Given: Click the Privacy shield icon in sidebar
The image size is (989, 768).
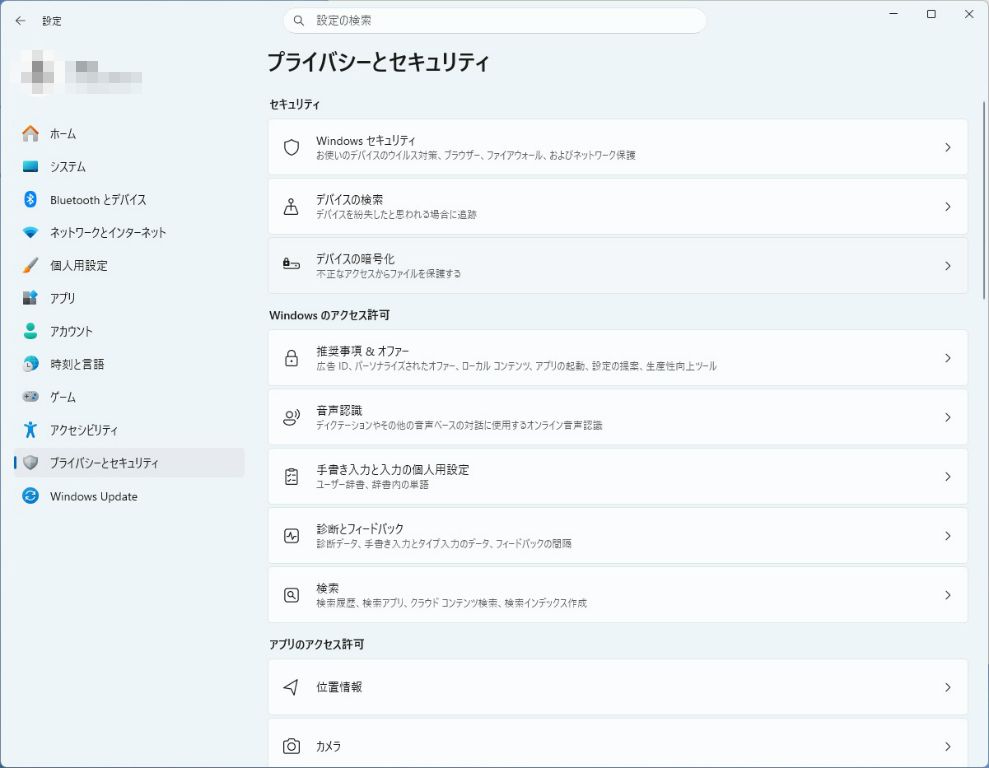Looking at the screenshot, I should (x=30, y=463).
